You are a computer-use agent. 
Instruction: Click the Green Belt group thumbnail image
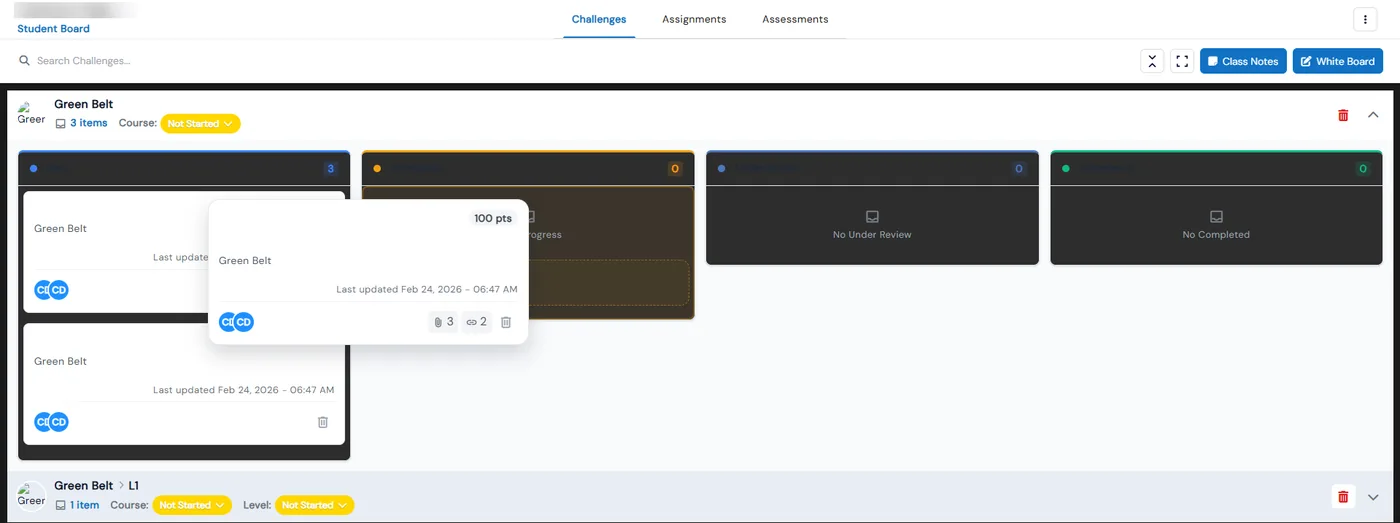point(31,113)
